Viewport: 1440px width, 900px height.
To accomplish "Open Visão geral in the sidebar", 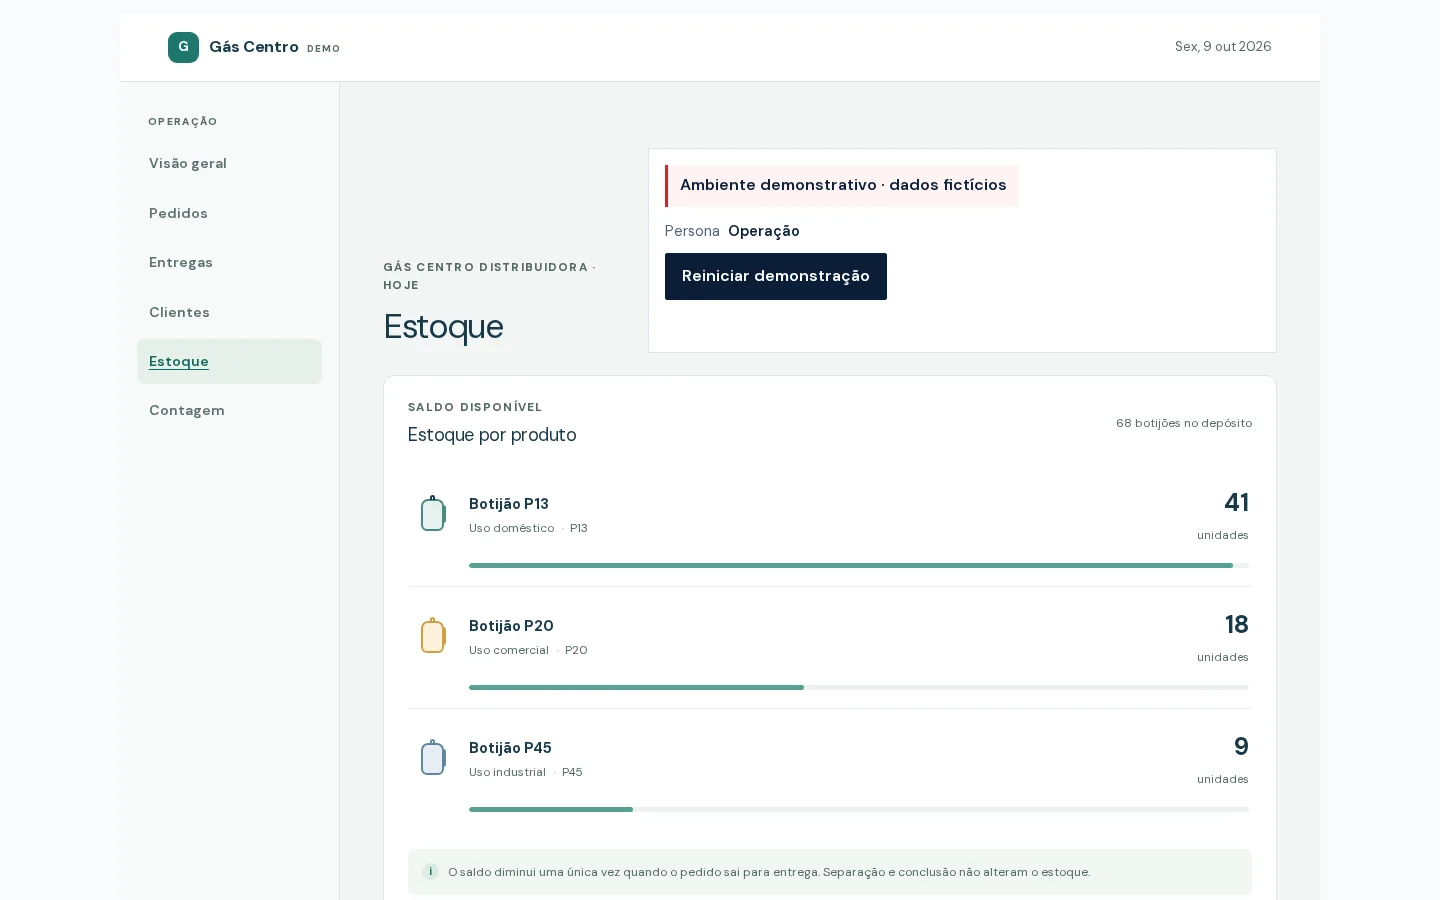I will click(229, 163).
